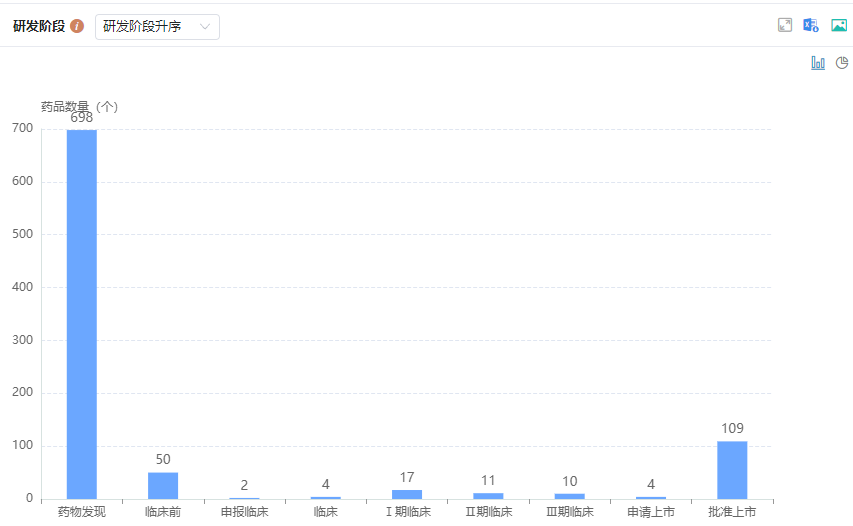Click the Ⅰ期临床 bar in the chart
Image resolution: width=853 pixels, height=526 pixels.
(407, 494)
